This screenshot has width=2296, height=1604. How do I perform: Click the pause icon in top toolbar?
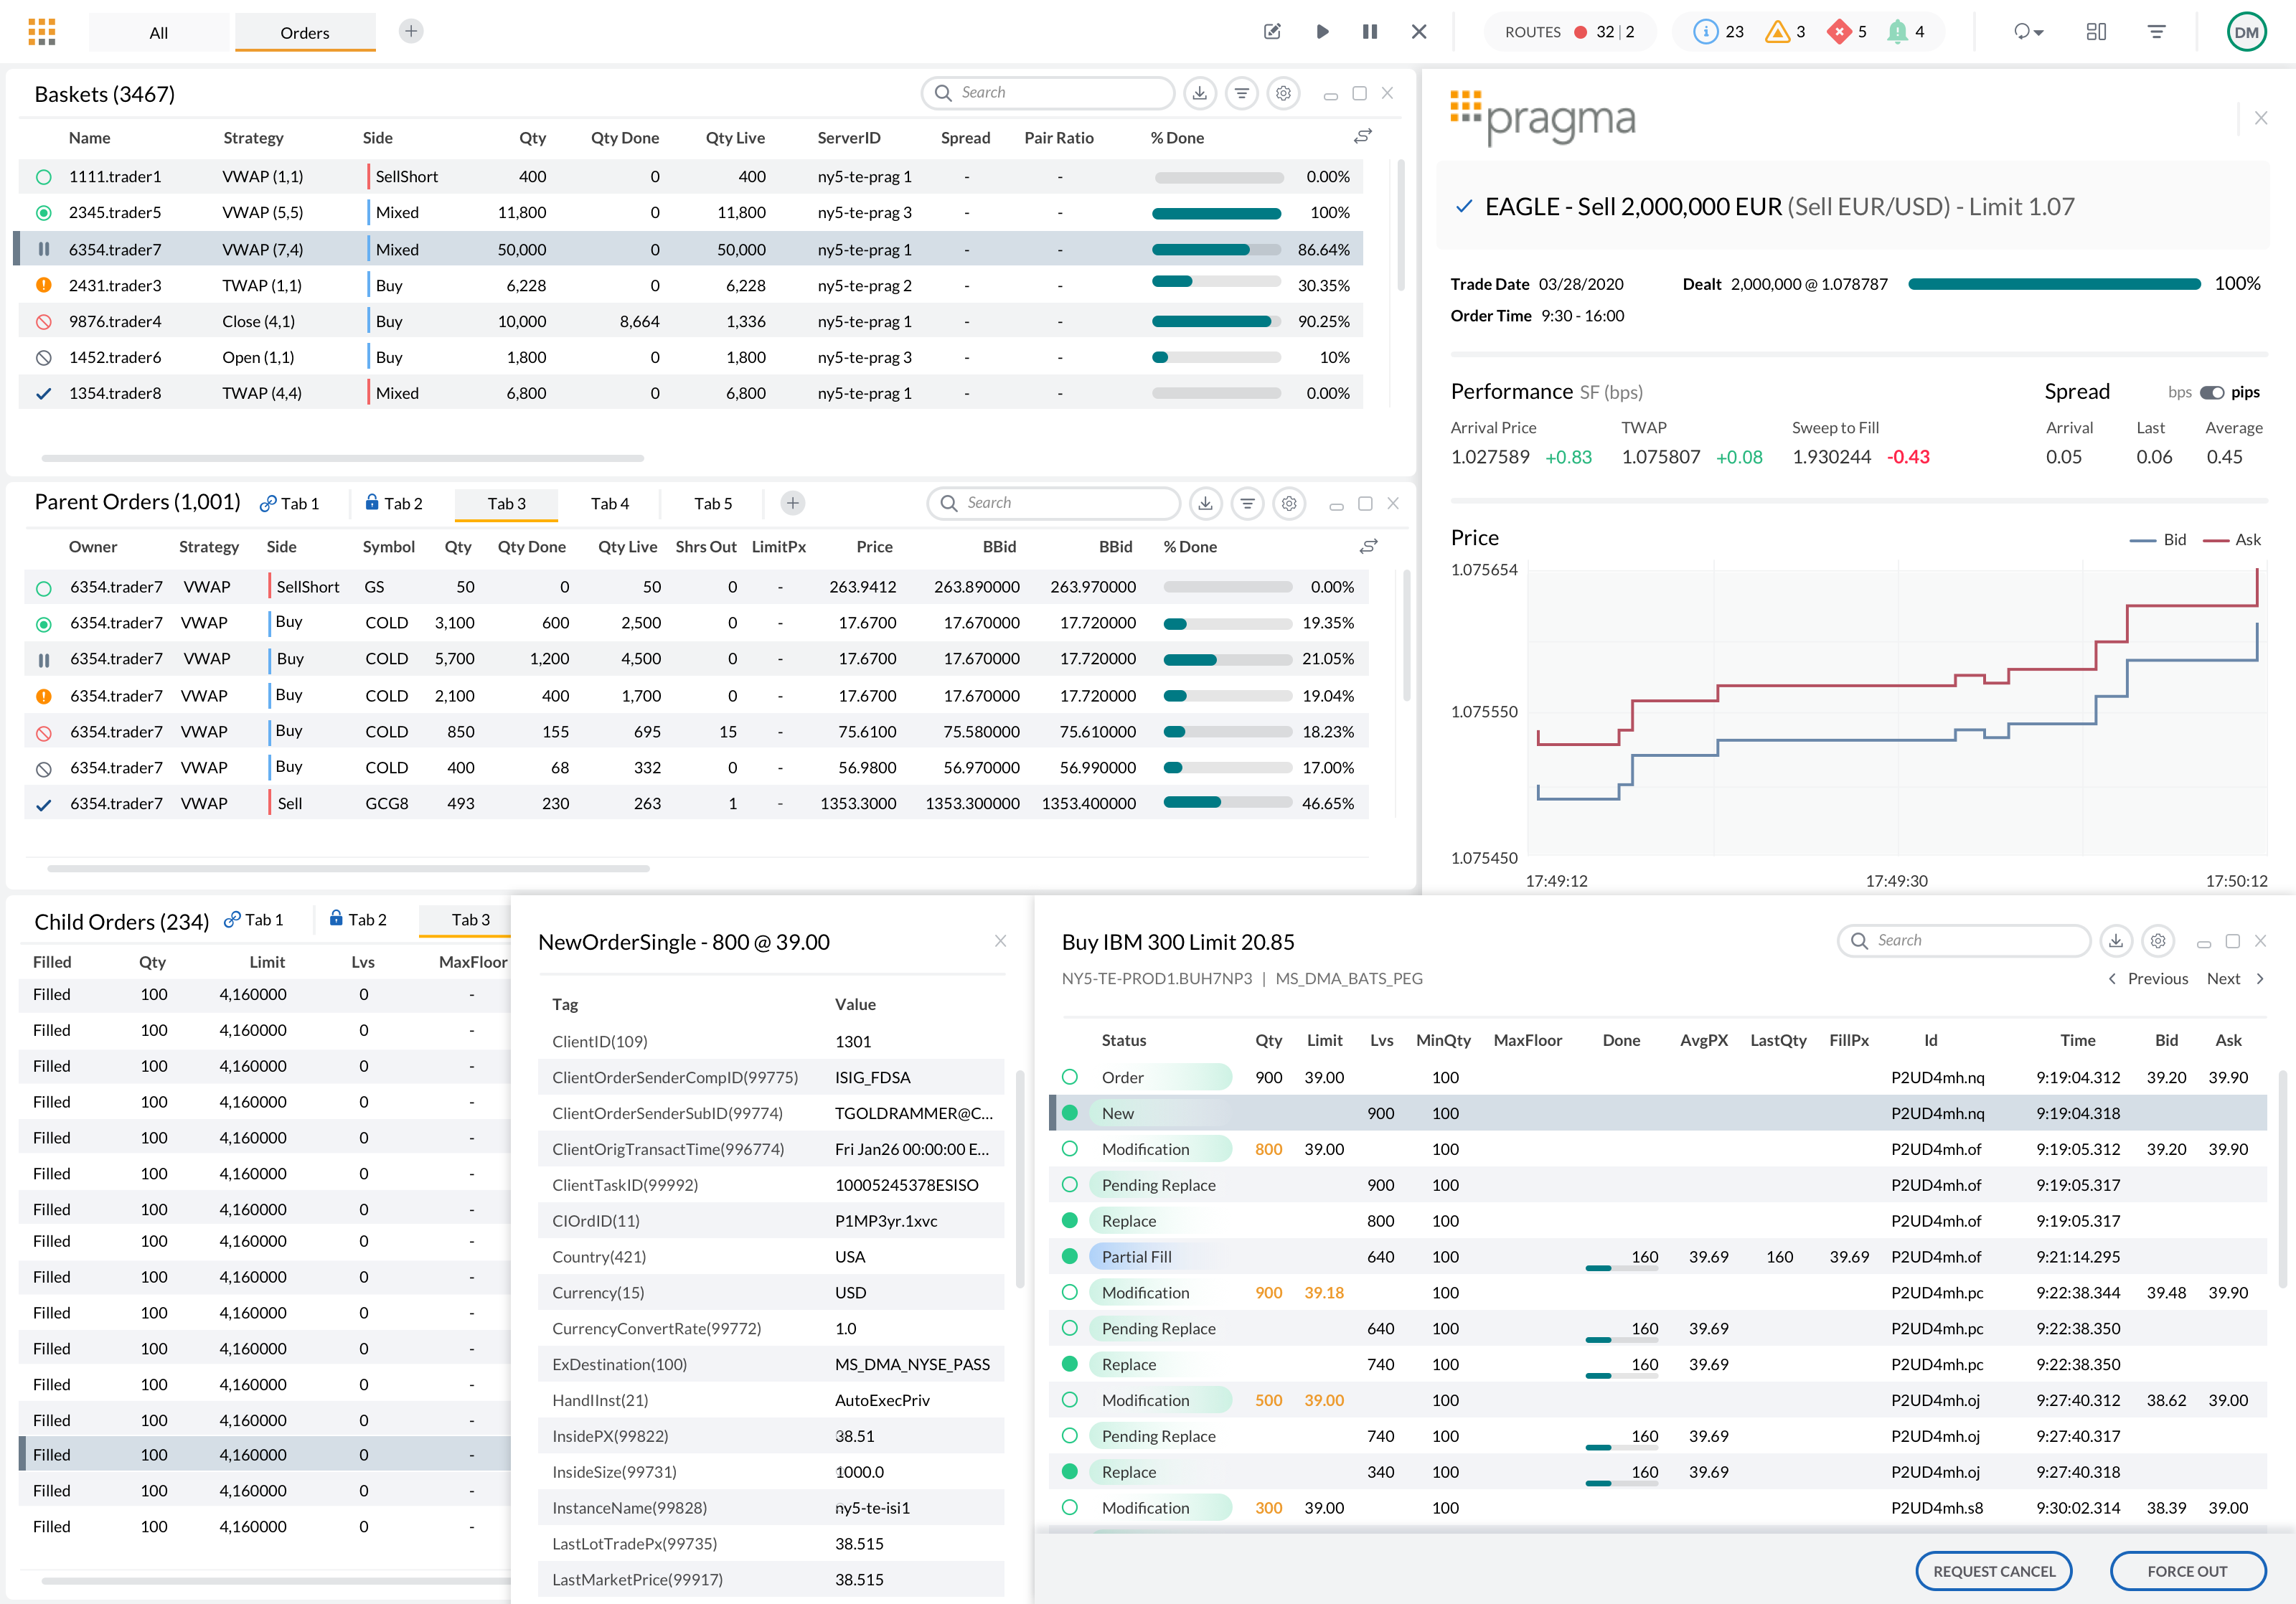pos(1370,32)
